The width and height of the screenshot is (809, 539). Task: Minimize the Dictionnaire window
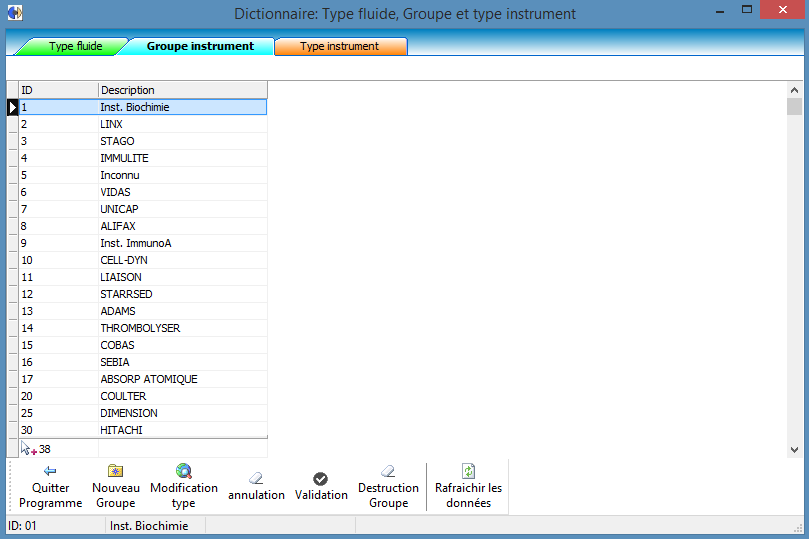[720, 10]
